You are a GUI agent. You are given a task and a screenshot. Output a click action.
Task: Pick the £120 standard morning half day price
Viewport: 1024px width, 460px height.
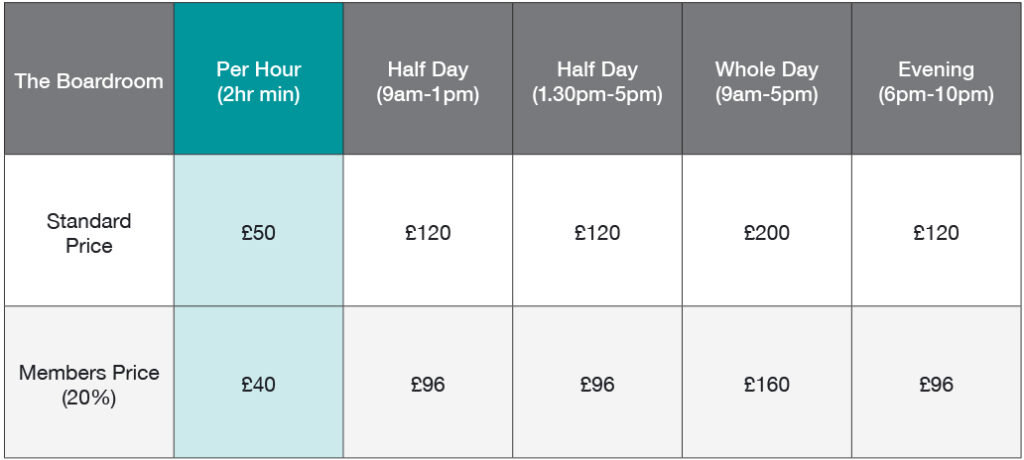click(x=428, y=233)
